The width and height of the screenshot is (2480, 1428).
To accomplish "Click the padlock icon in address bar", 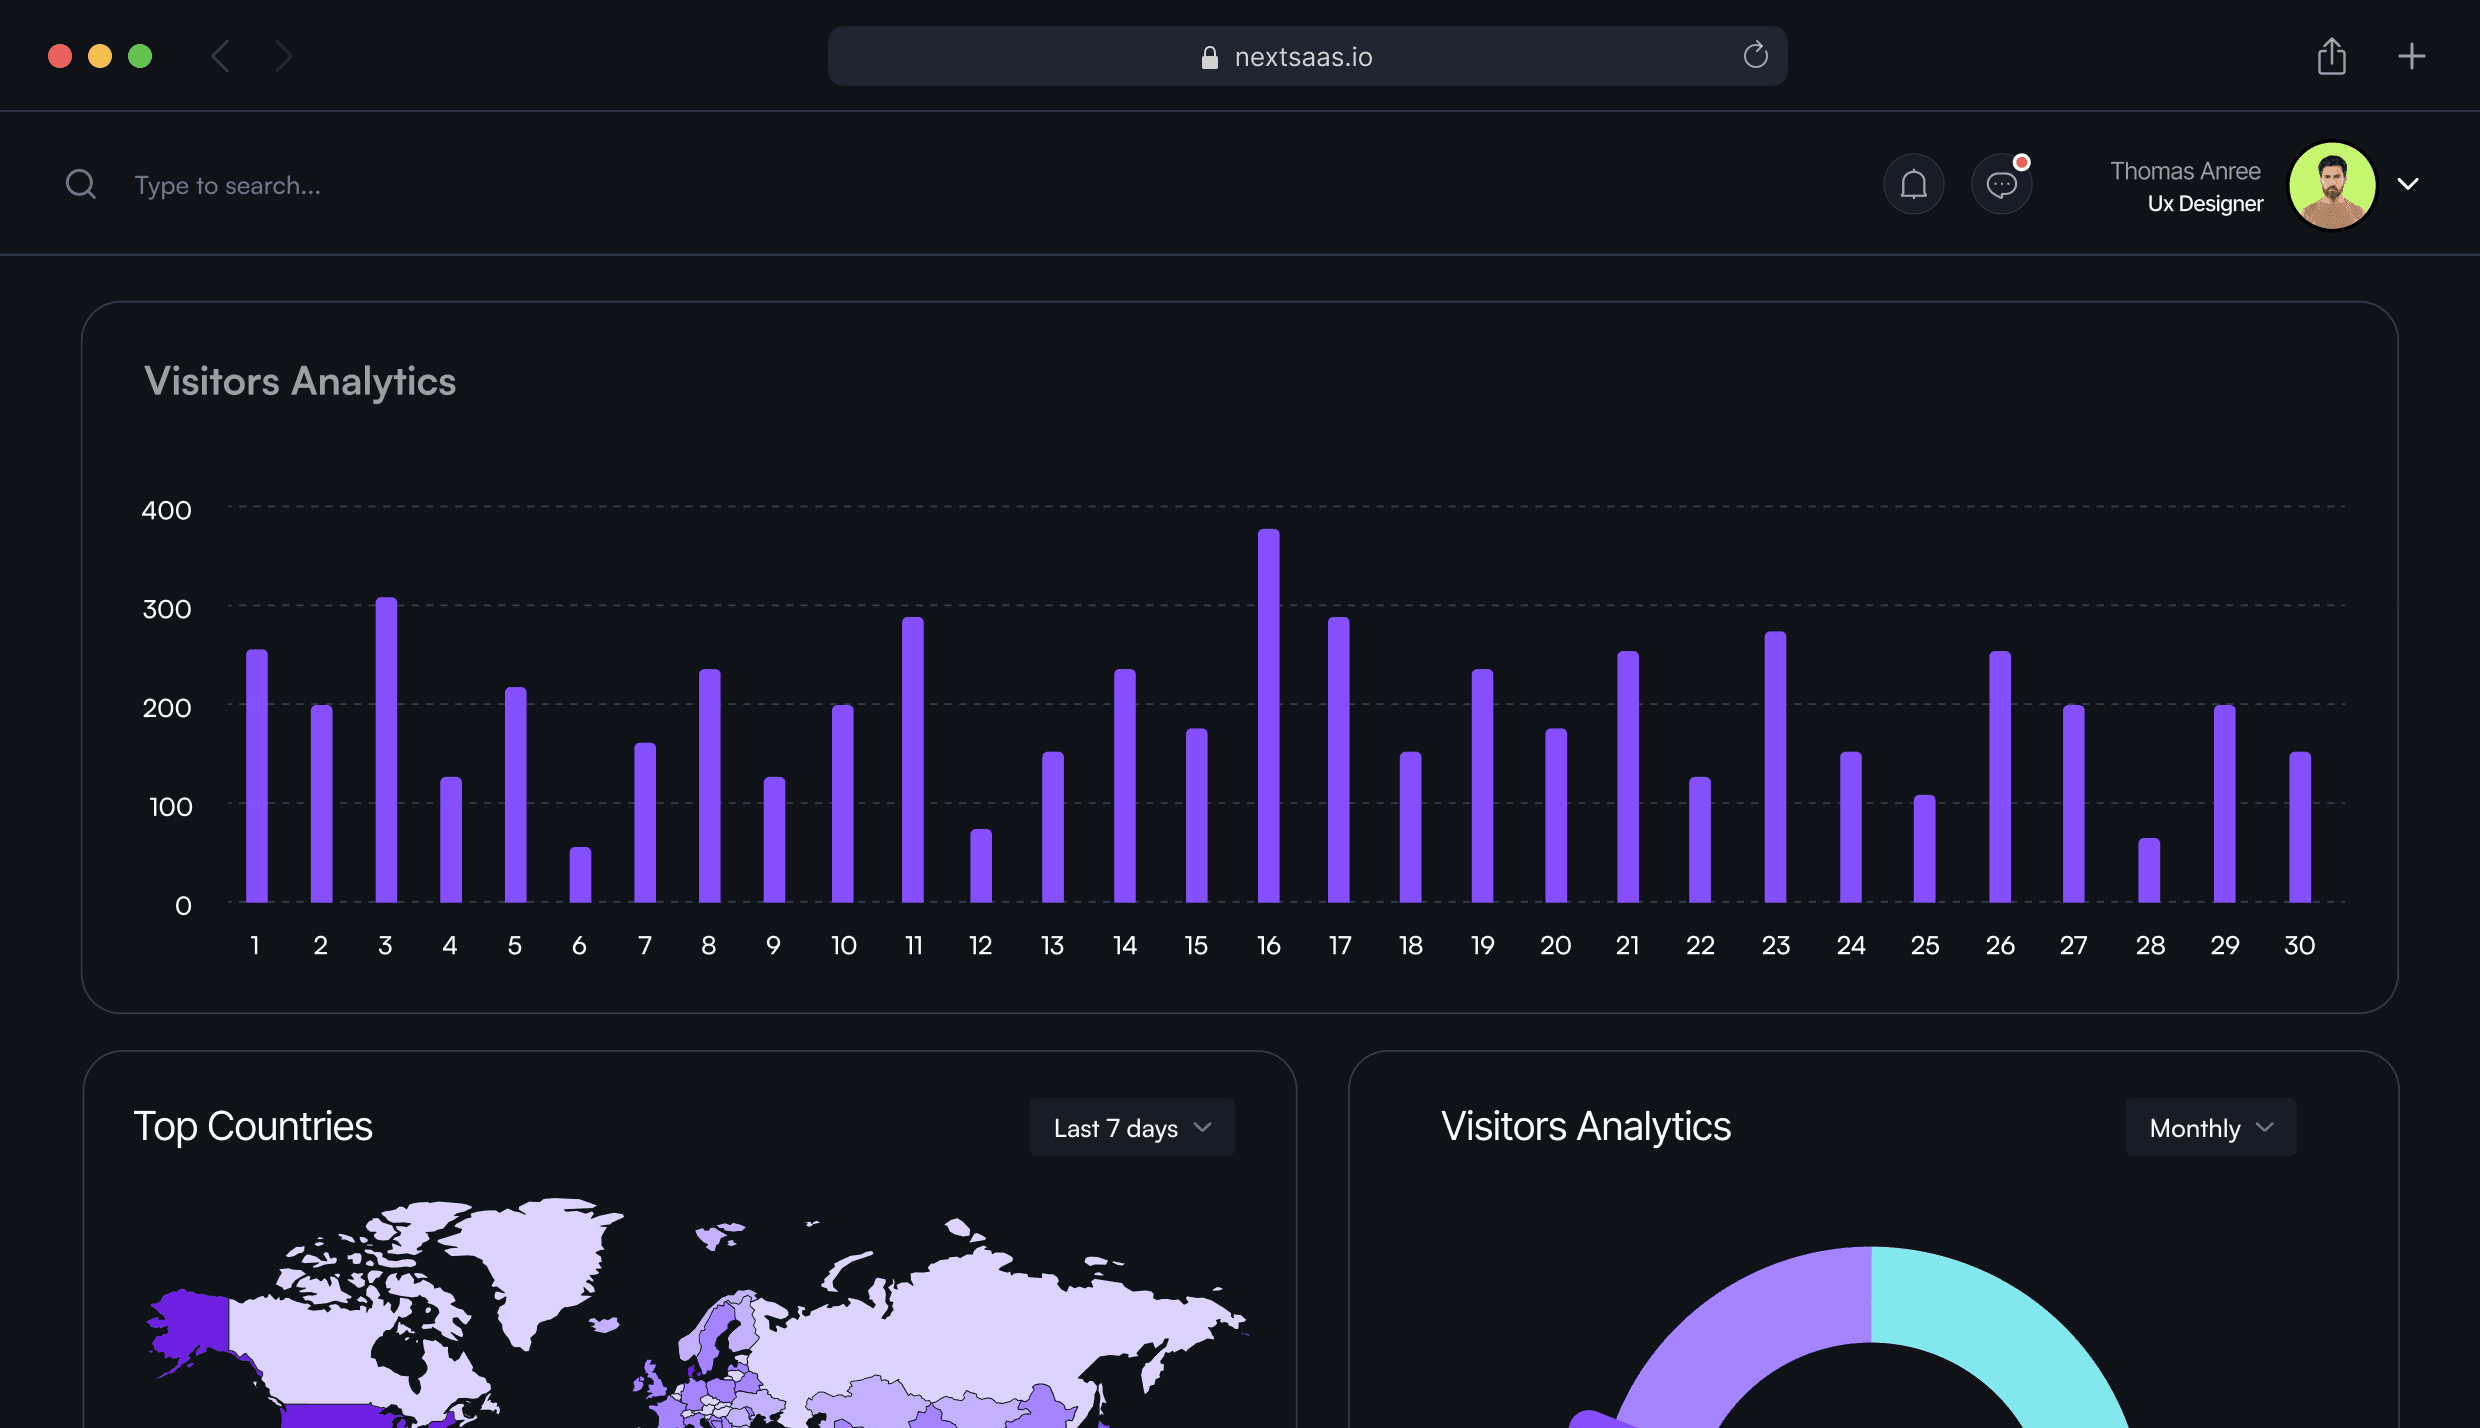I will (x=1209, y=58).
